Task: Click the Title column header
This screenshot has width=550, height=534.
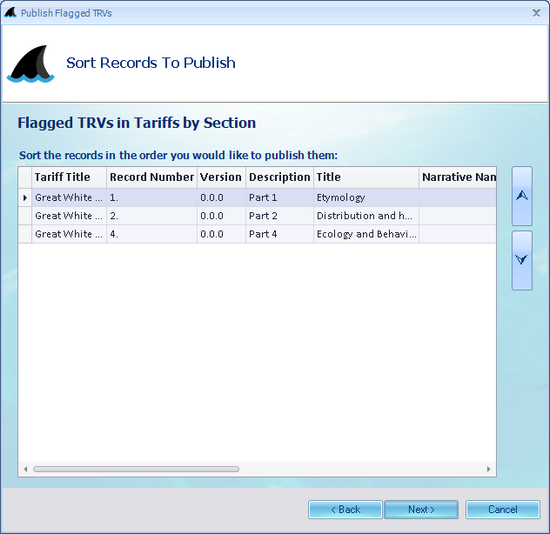Action: tap(366, 177)
